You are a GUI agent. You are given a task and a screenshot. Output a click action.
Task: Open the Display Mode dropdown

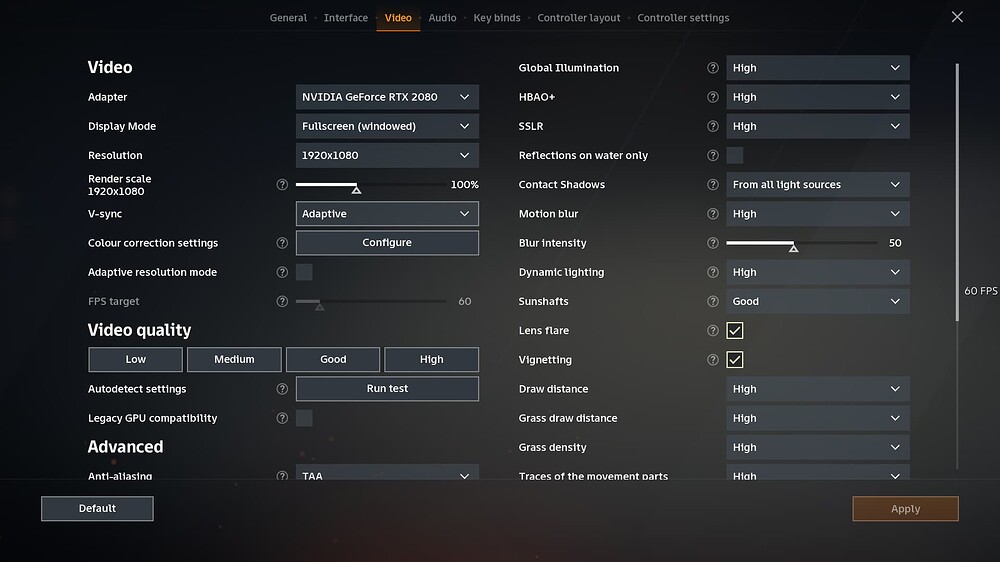coord(387,126)
